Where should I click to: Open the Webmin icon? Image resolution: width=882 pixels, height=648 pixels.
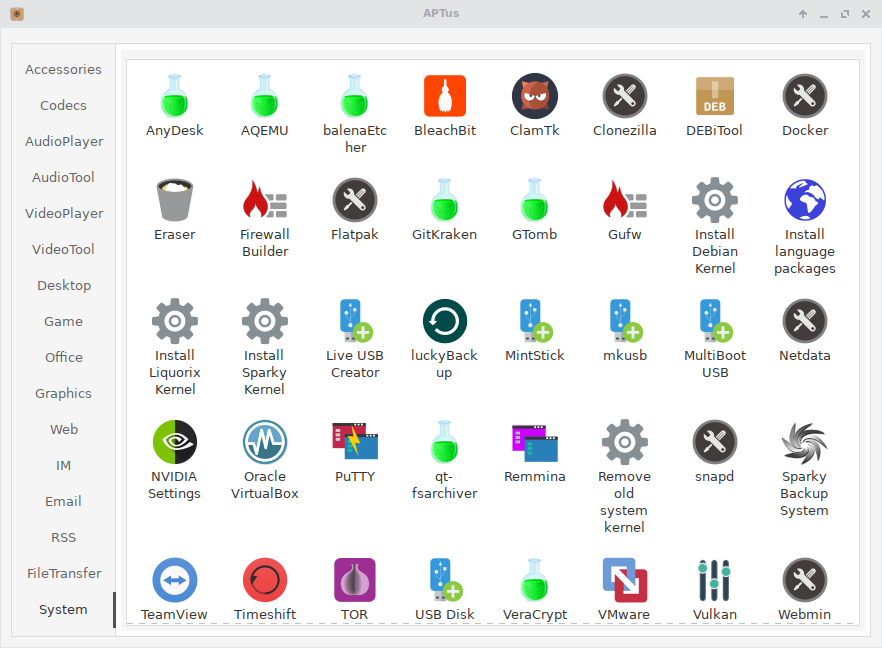(x=805, y=580)
